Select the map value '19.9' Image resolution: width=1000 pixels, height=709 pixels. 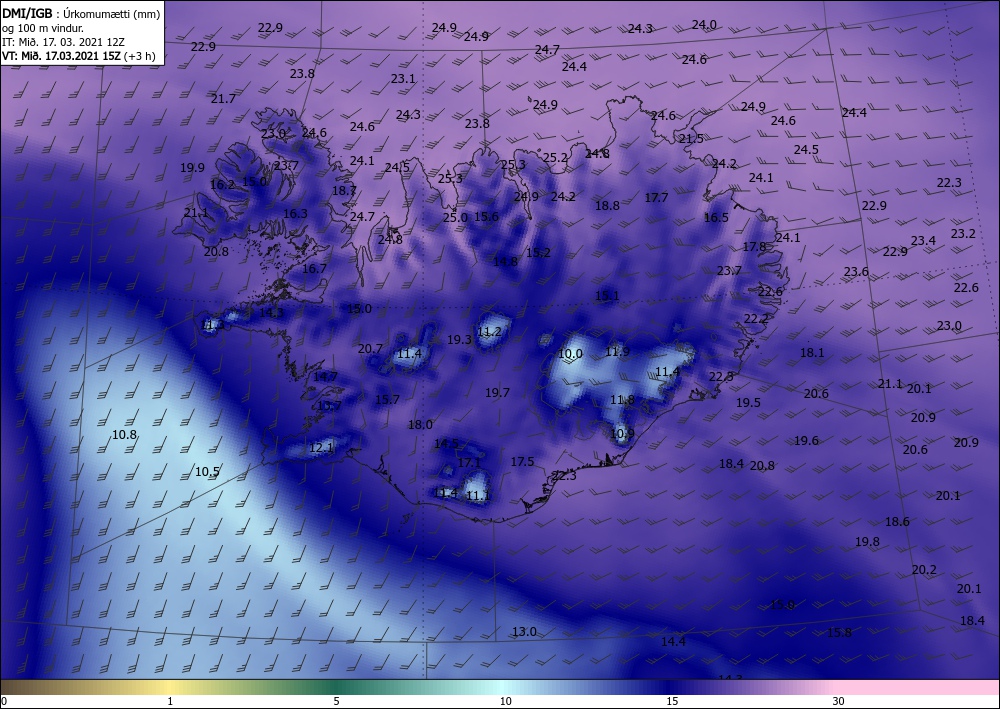(192, 168)
